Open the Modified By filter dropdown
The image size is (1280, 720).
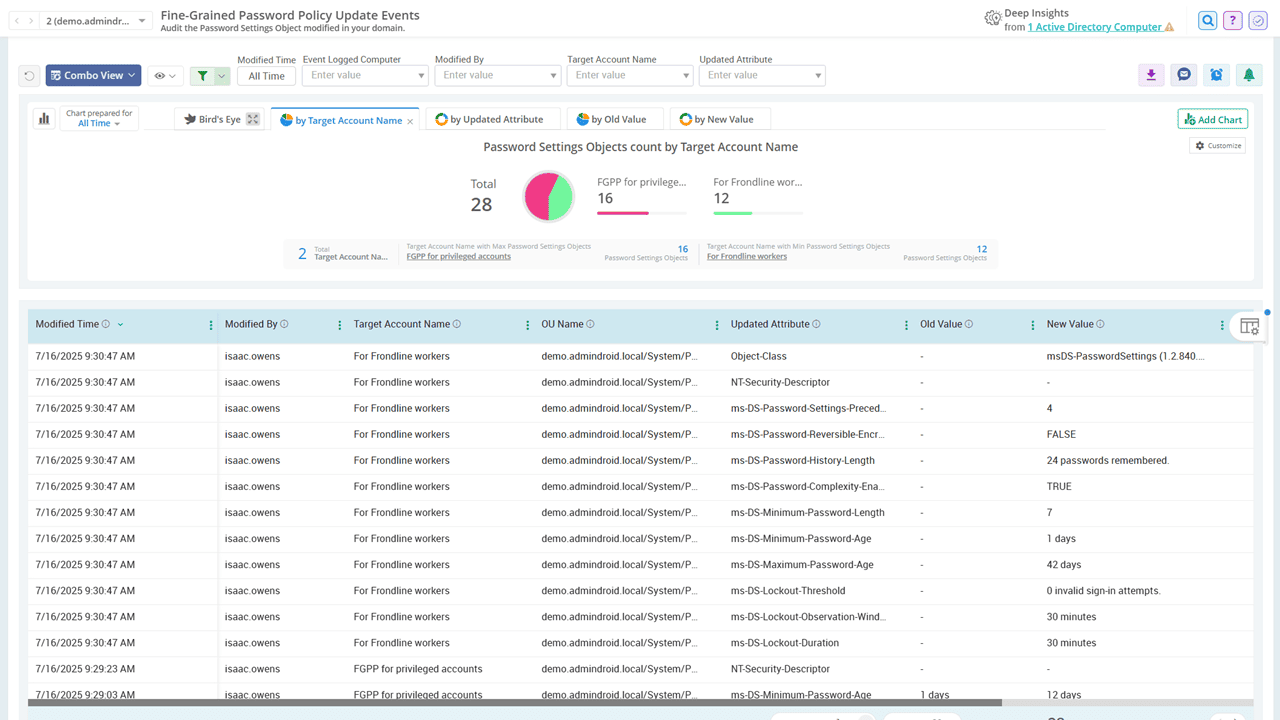tap(497, 76)
